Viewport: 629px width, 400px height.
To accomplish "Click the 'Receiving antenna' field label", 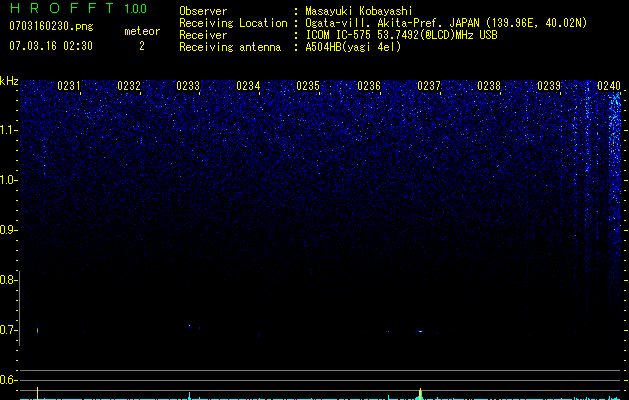I will click(230, 47).
